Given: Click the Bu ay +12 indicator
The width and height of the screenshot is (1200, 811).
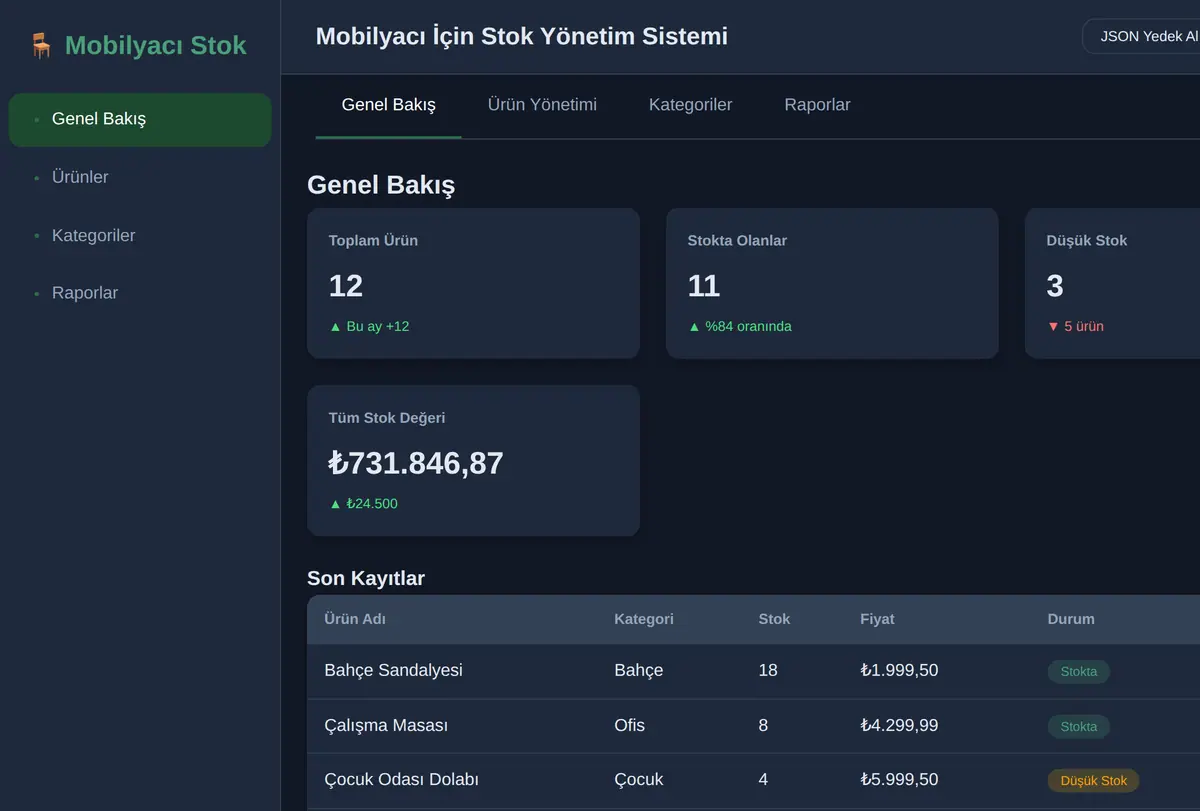Looking at the screenshot, I should click(369, 326).
